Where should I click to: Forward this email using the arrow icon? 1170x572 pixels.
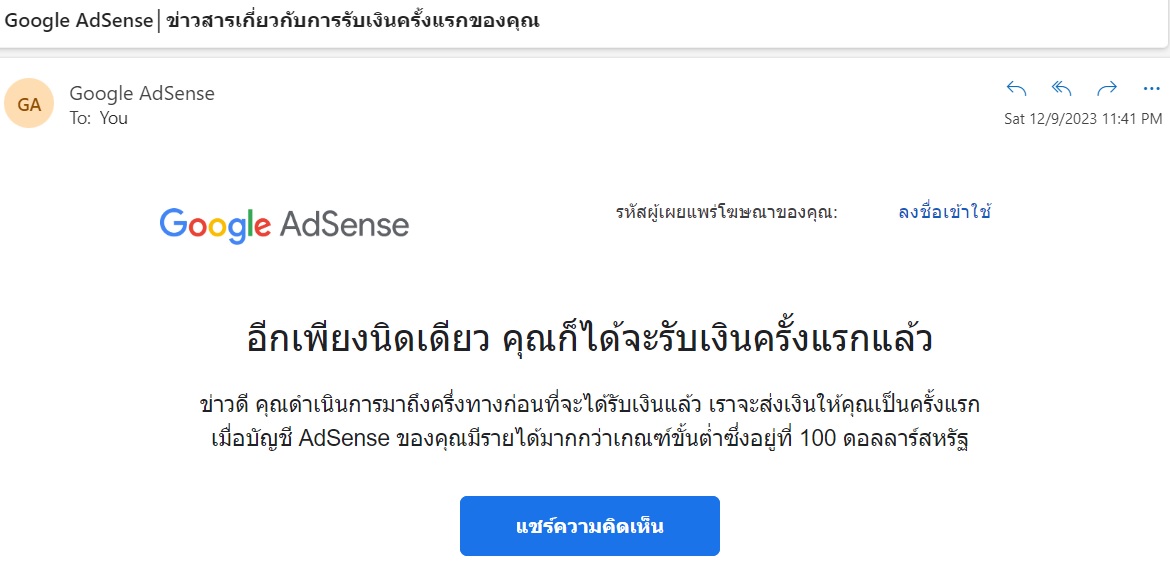[1106, 88]
